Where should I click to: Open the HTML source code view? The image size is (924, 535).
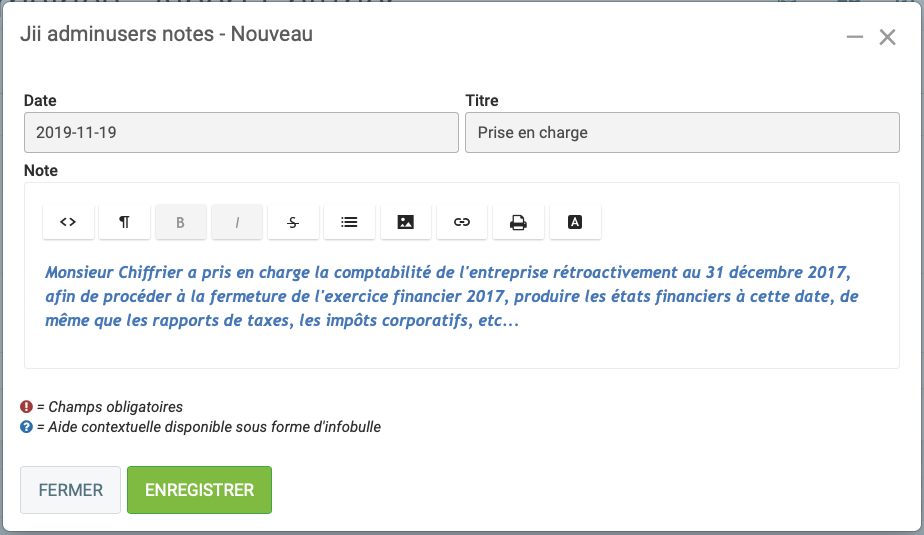point(68,222)
